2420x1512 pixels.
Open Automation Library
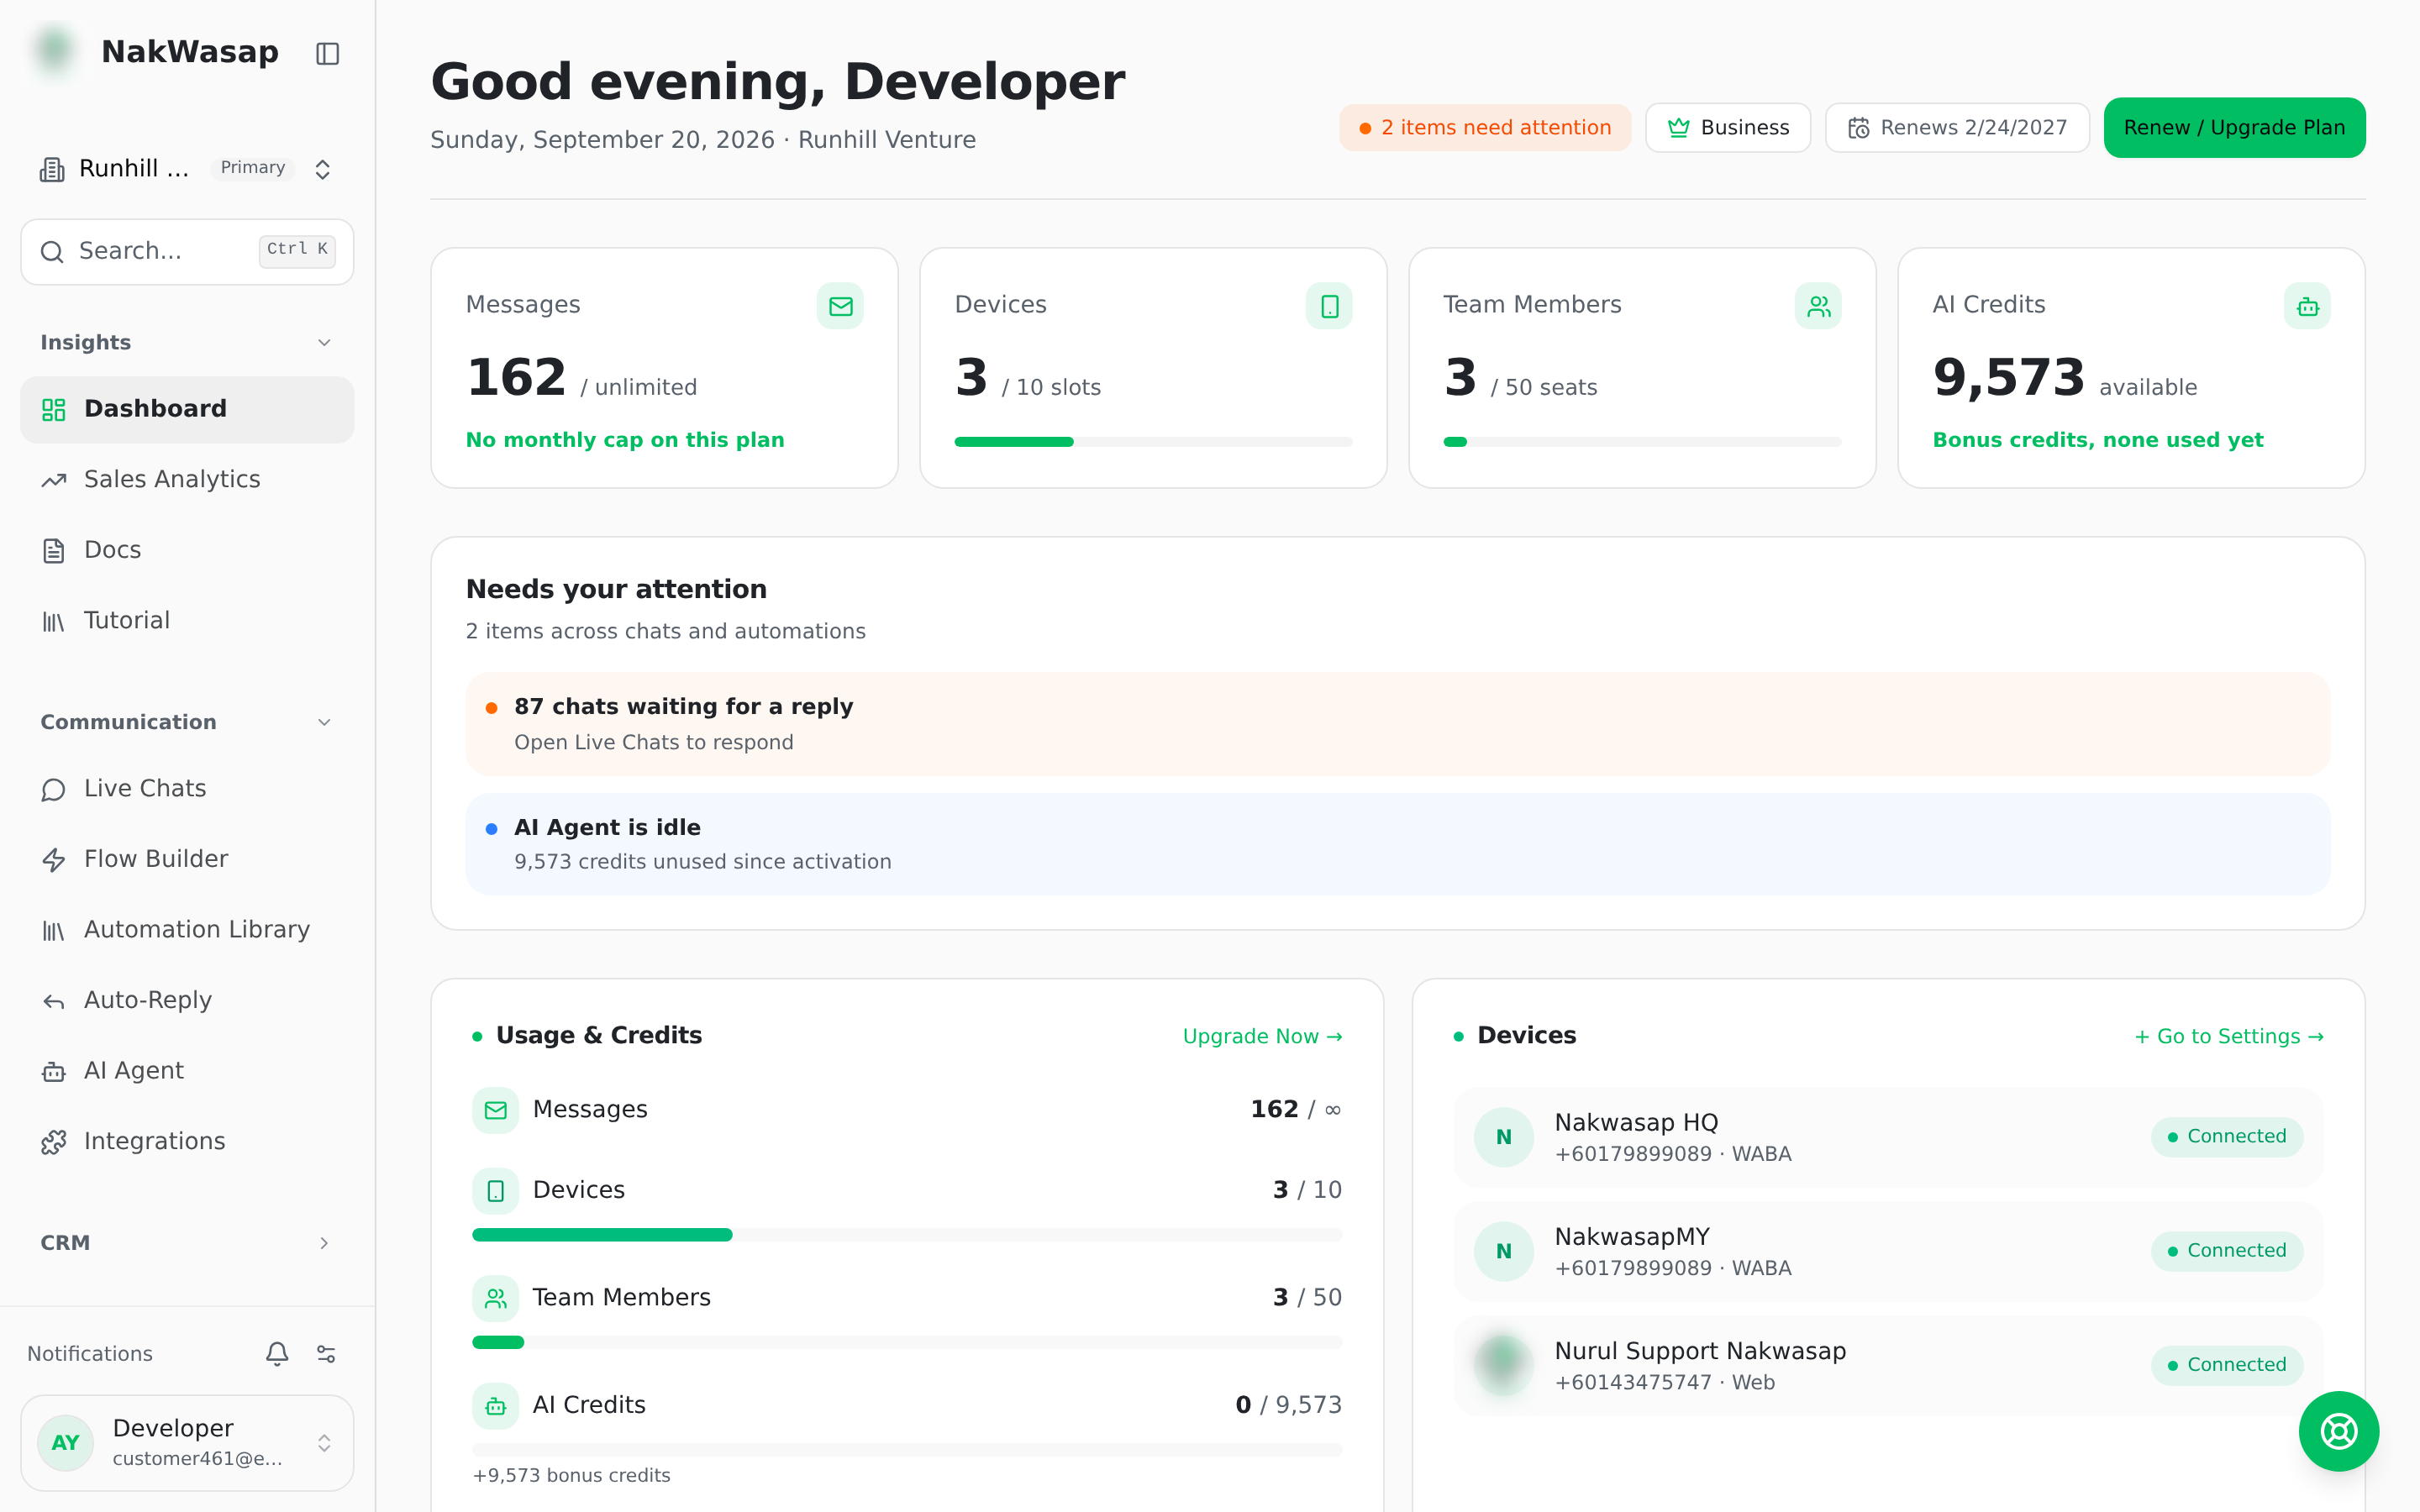click(x=187, y=929)
